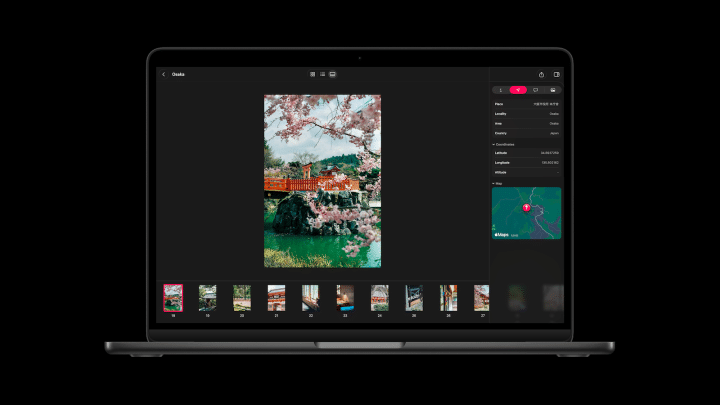Toggle the inspector sidebar panel
This screenshot has height=405, width=720.
[x=557, y=74]
